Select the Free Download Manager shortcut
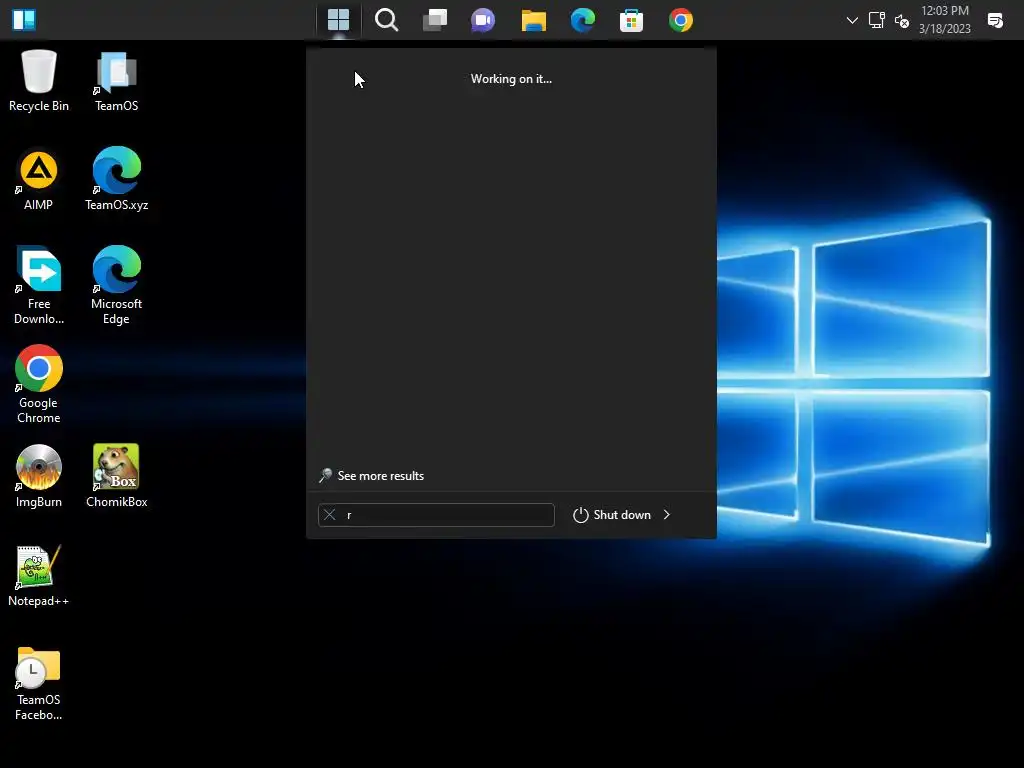This screenshot has width=1024, height=768. coord(39,285)
